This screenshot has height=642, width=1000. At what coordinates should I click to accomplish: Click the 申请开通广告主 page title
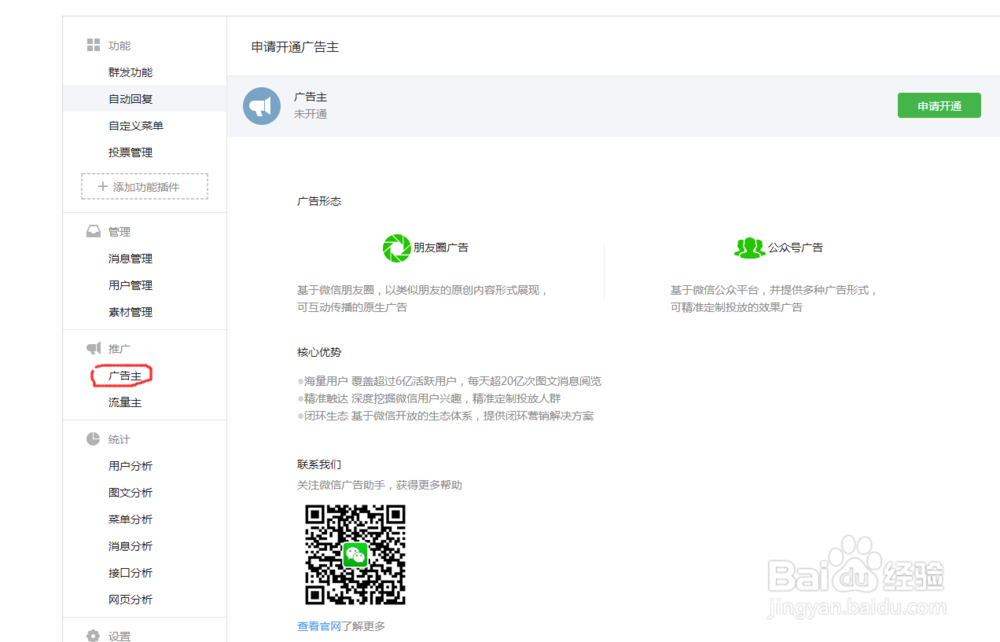click(x=295, y=47)
